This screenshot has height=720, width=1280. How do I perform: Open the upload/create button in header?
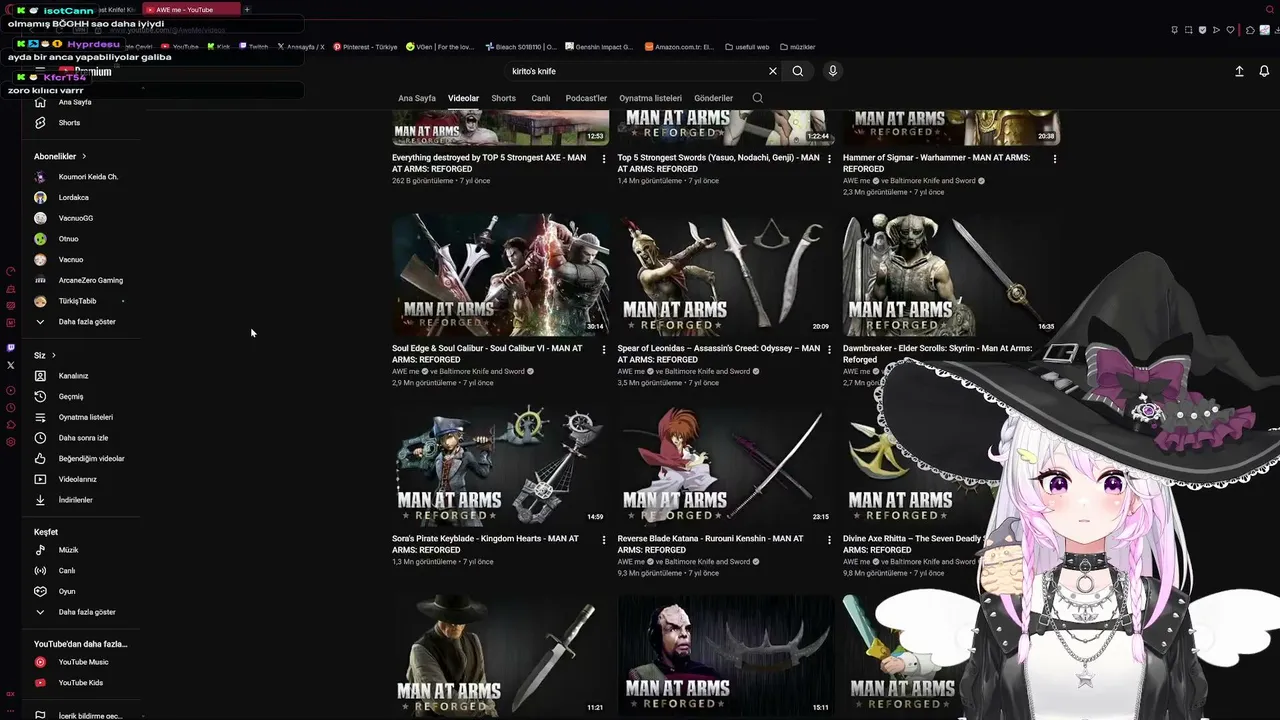pyautogui.click(x=1239, y=71)
